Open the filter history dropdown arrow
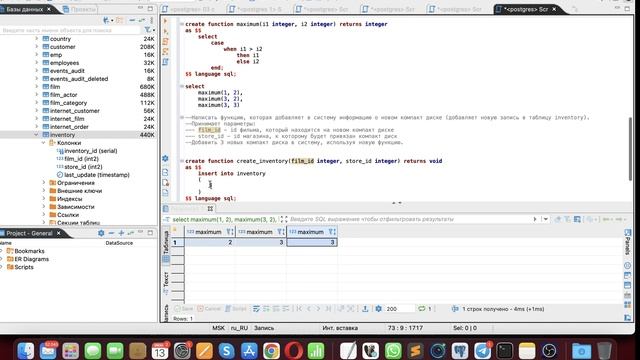Screen dimensions: 640x360 click(545, 219)
